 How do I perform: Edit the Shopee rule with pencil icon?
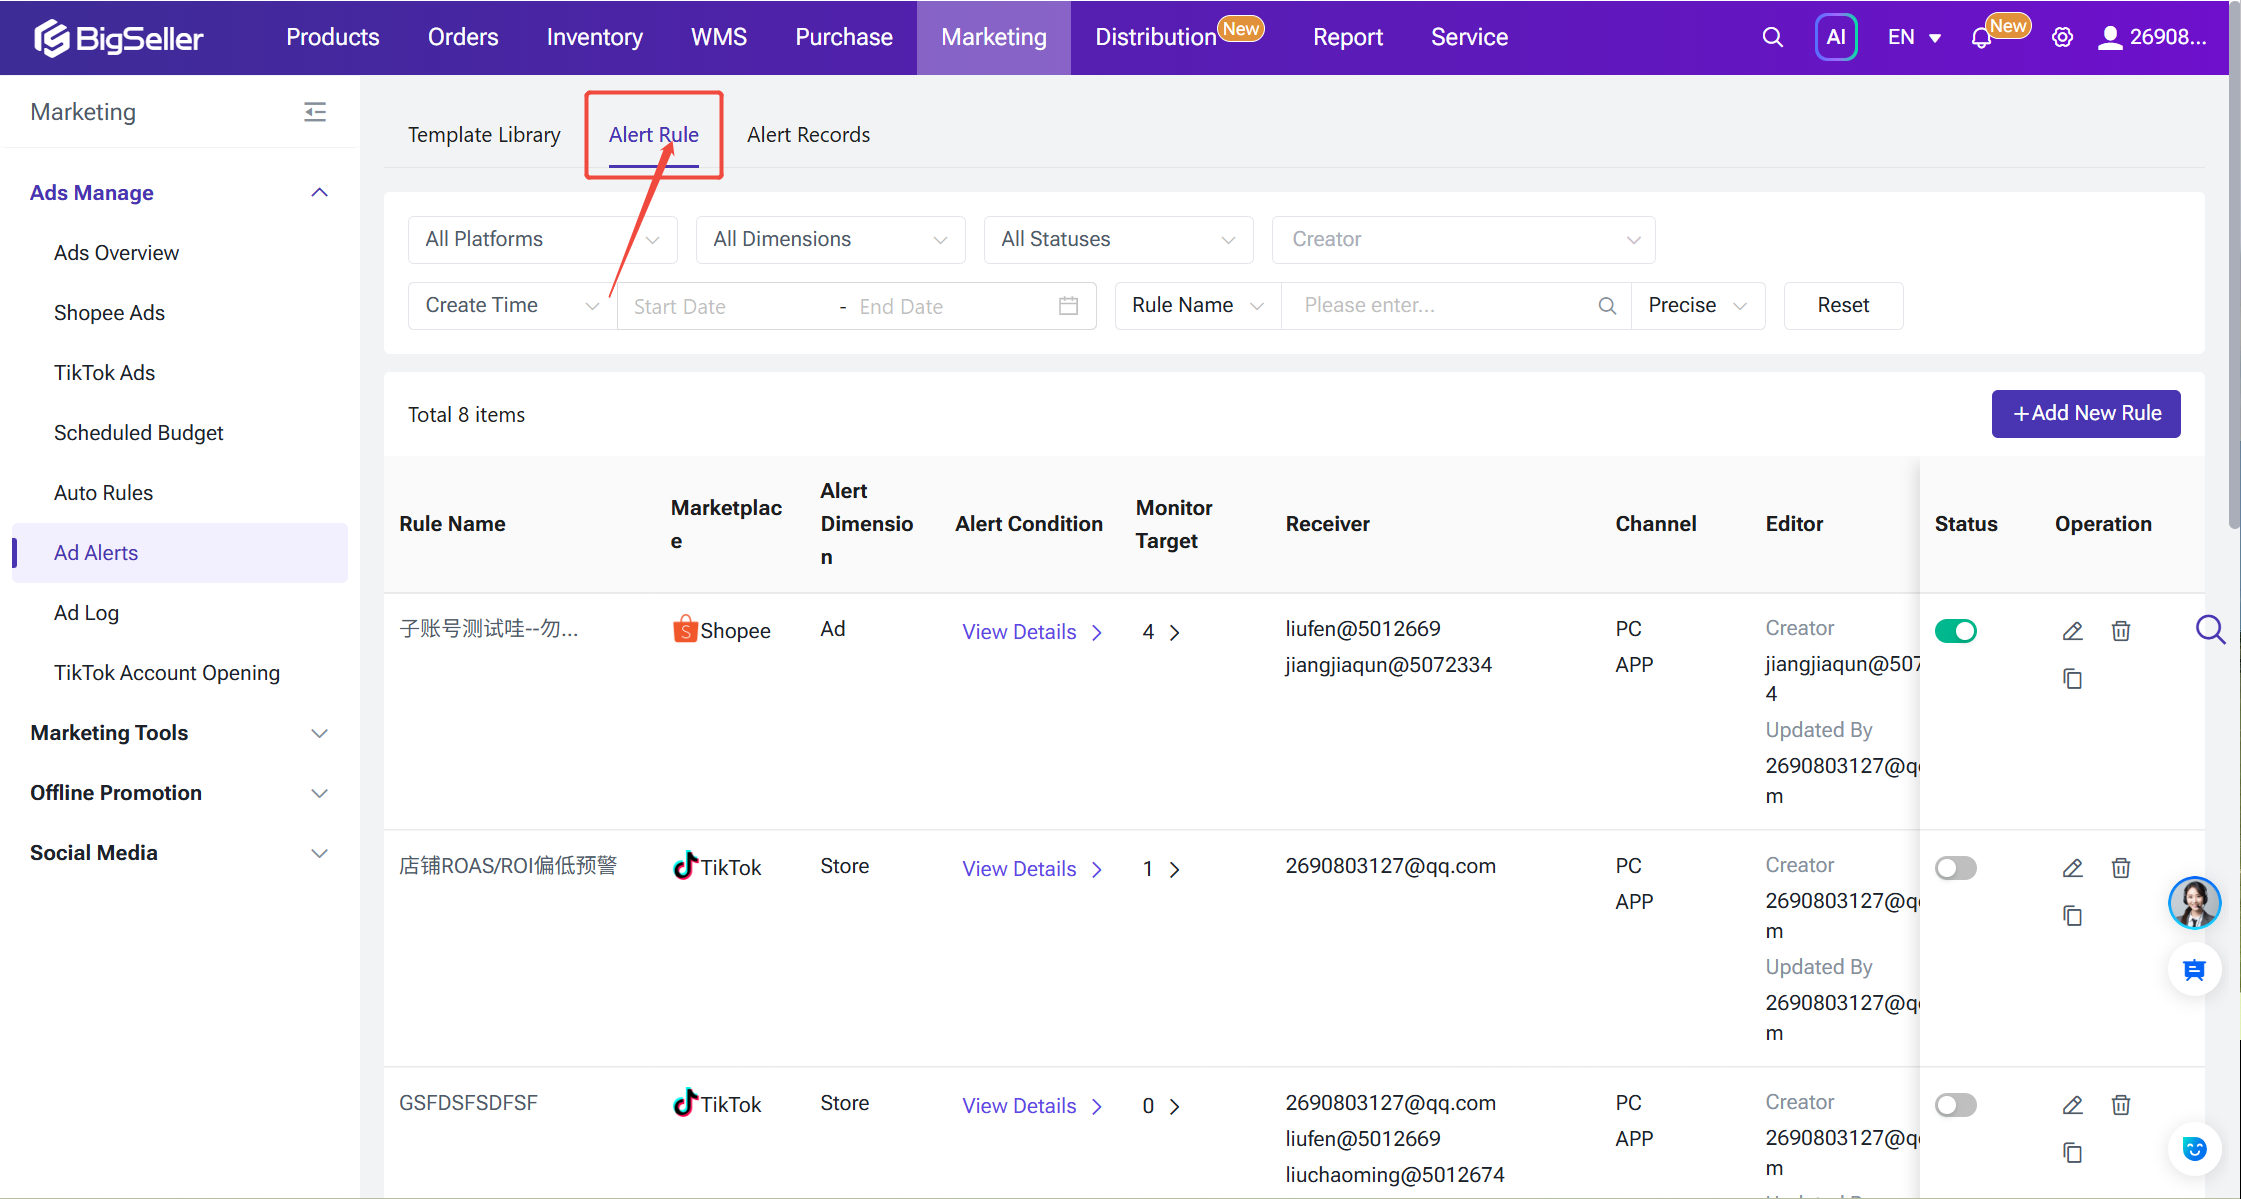pos(2073,631)
